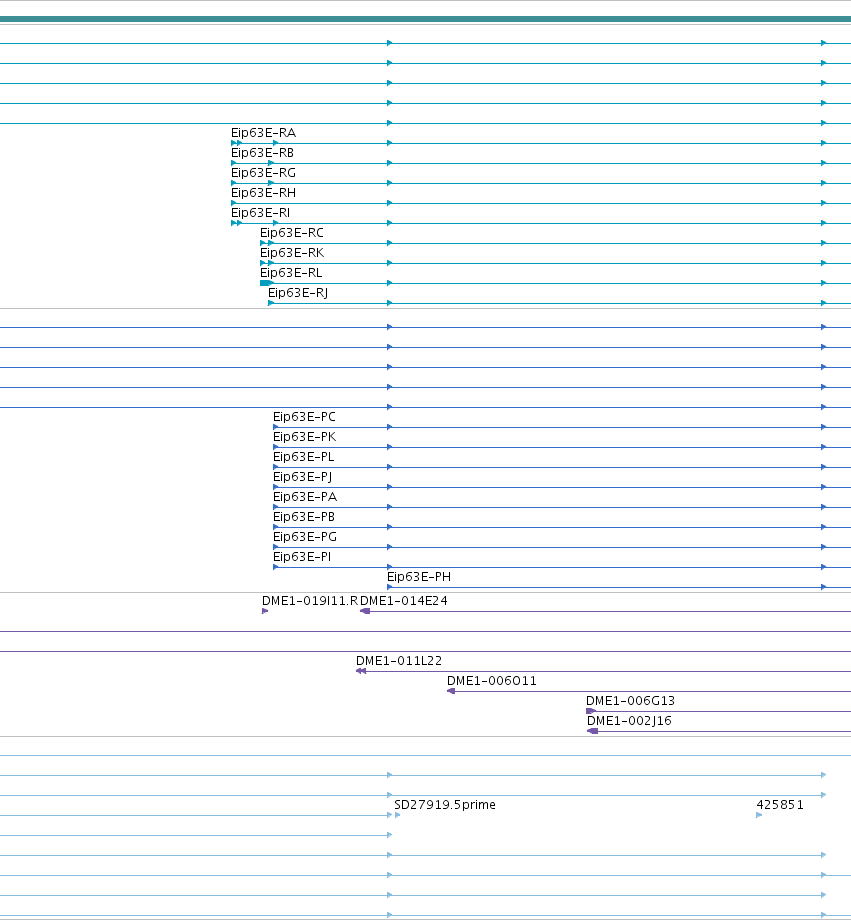The image size is (851, 920).
Task: Select the 425851 feature label
Action: click(x=780, y=804)
